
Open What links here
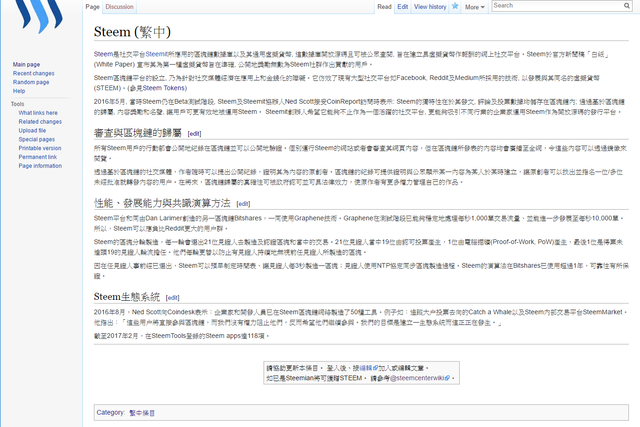(x=38, y=113)
